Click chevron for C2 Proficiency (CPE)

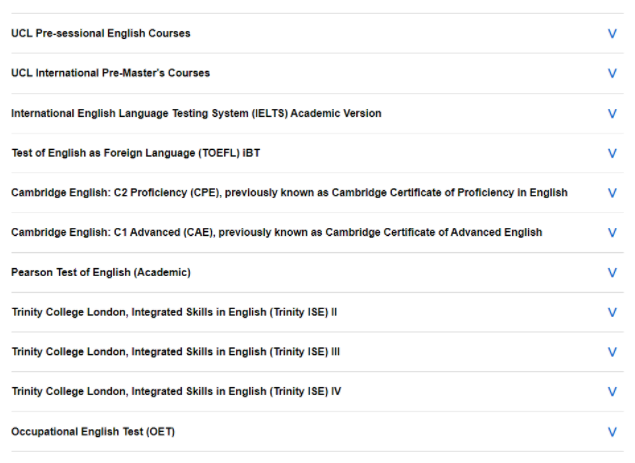click(x=612, y=193)
